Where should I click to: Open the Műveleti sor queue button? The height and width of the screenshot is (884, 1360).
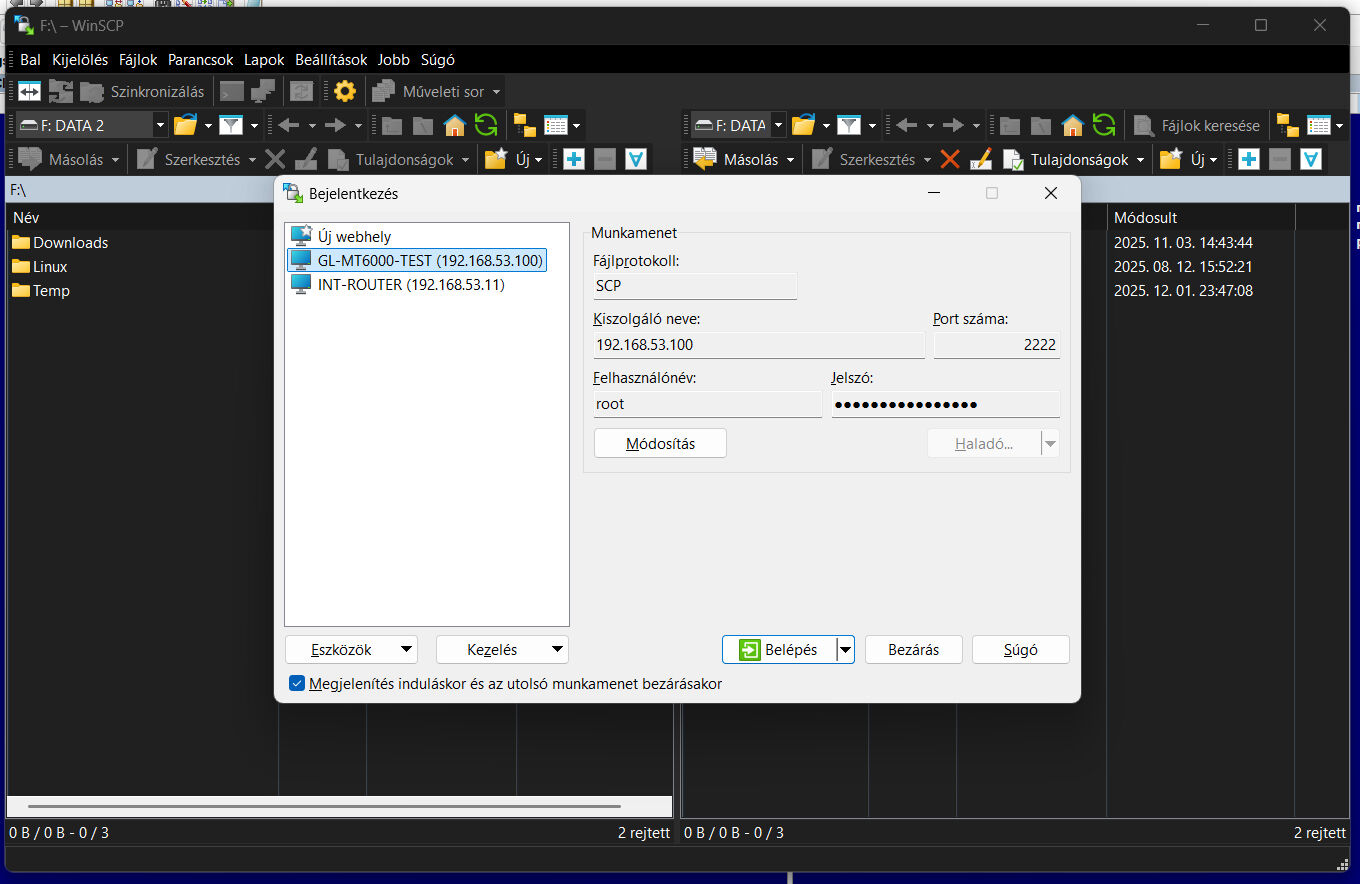tap(428, 92)
